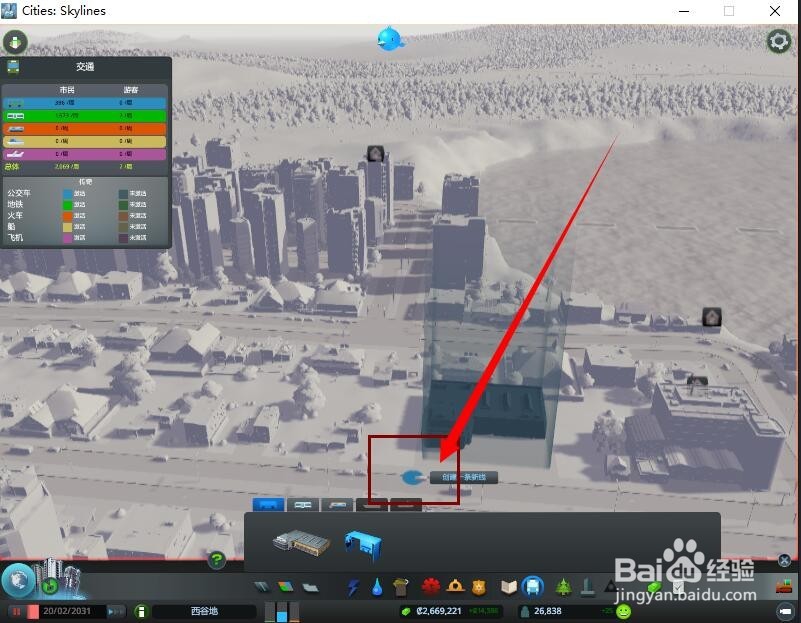Viewport: 801px width, 623px height.
Task: Change simulation speed with the arrows
Action: (x=115, y=611)
